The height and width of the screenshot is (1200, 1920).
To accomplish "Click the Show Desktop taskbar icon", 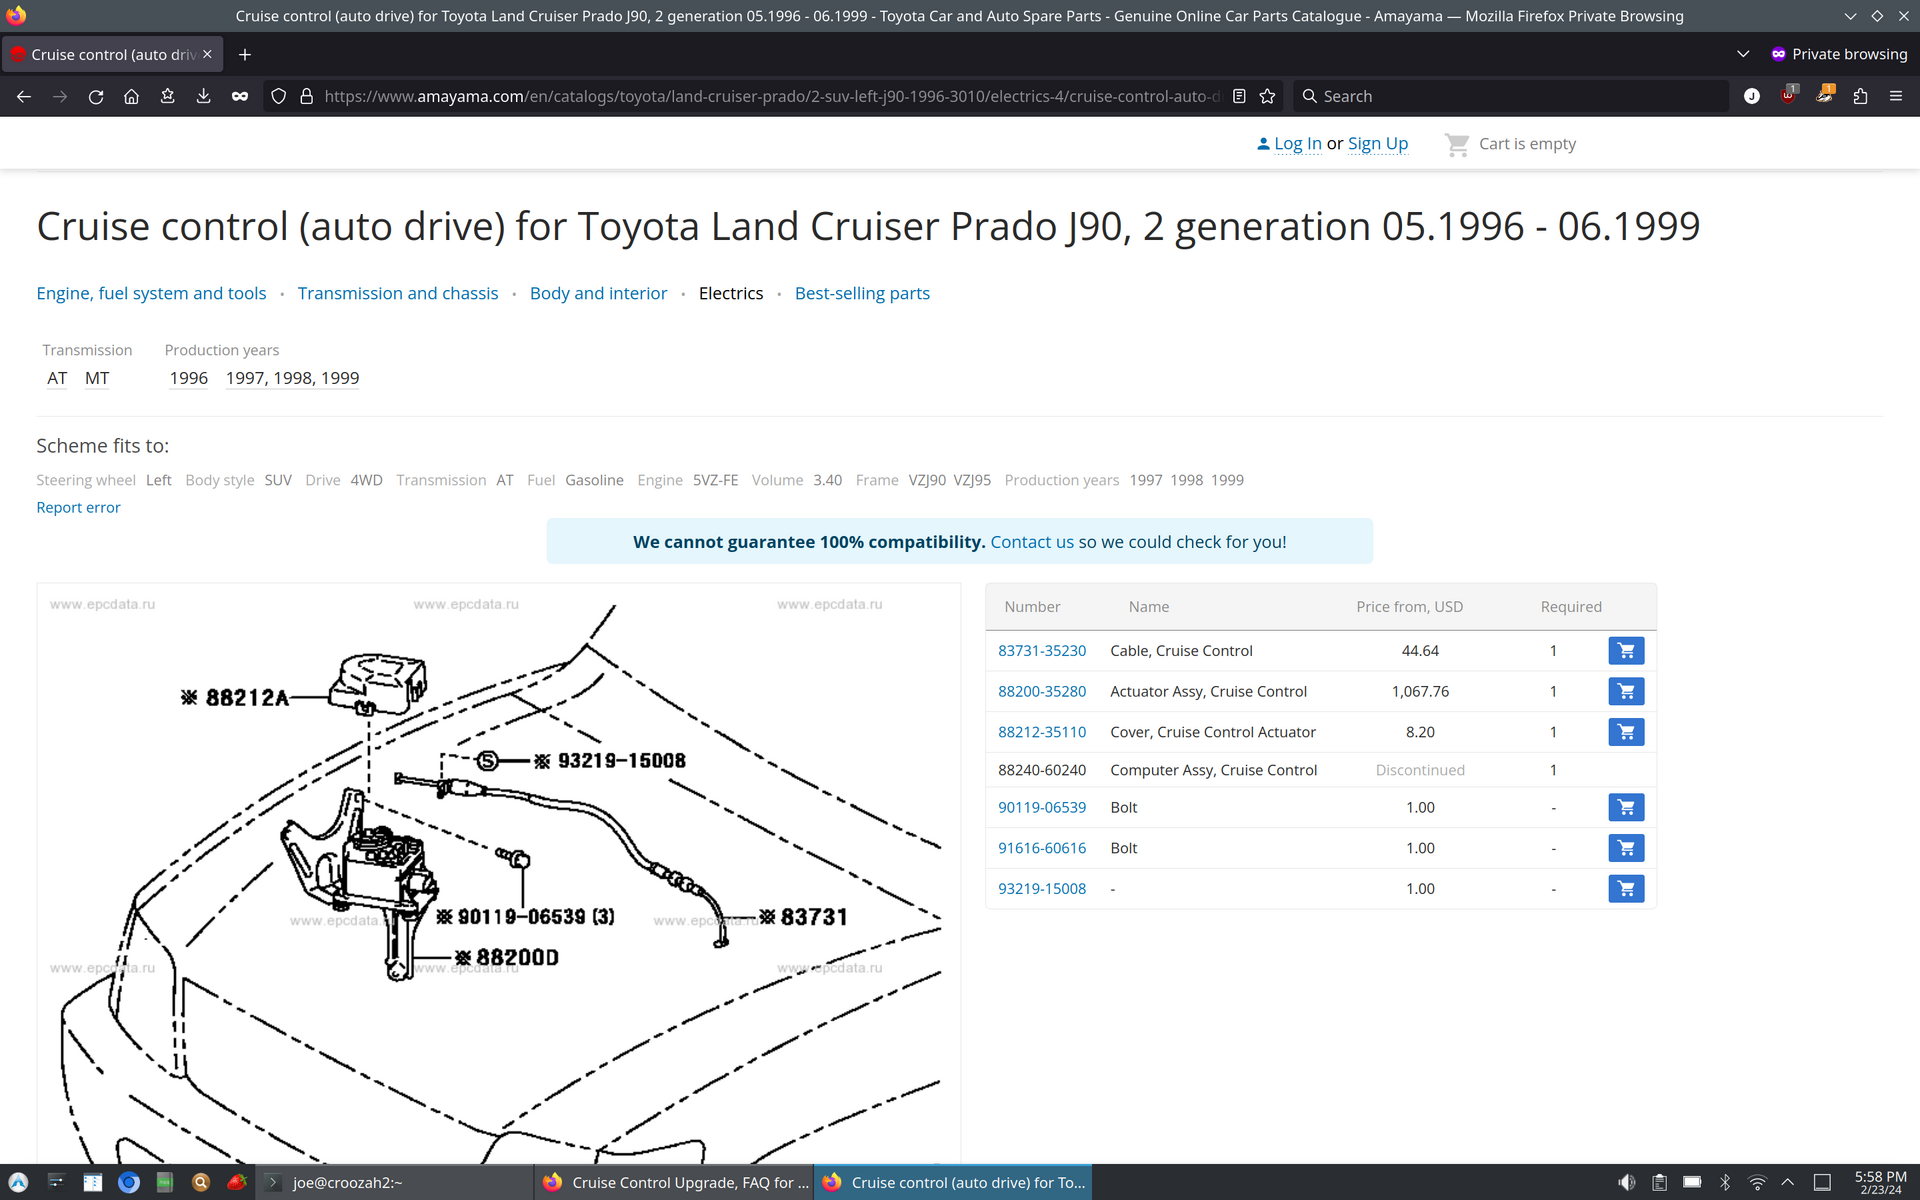I will [1822, 1182].
